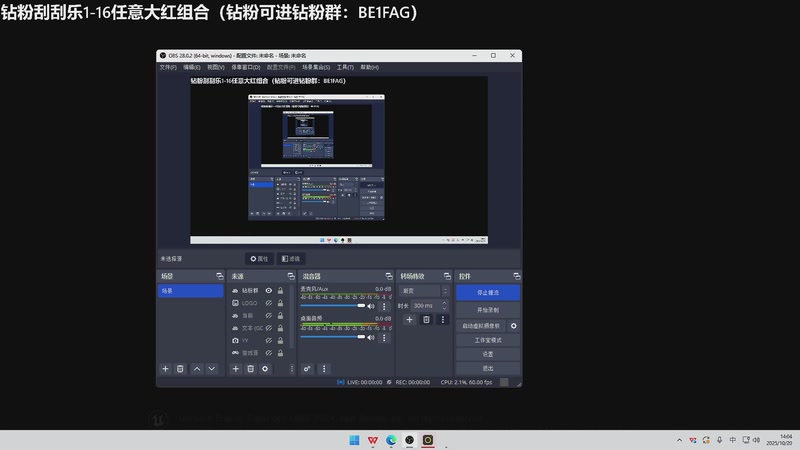Adjust the desktop audio volume slider
This screenshot has width=800, height=450.
tap(333, 337)
